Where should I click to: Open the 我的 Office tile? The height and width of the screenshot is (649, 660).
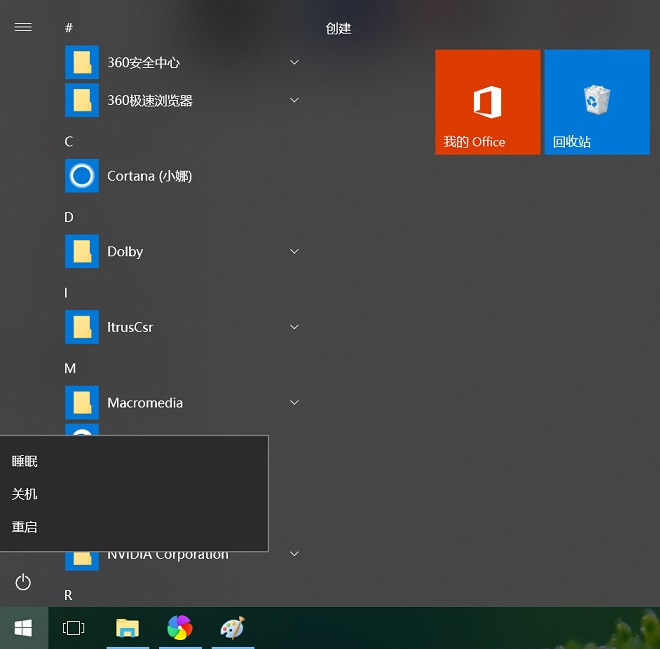click(487, 102)
